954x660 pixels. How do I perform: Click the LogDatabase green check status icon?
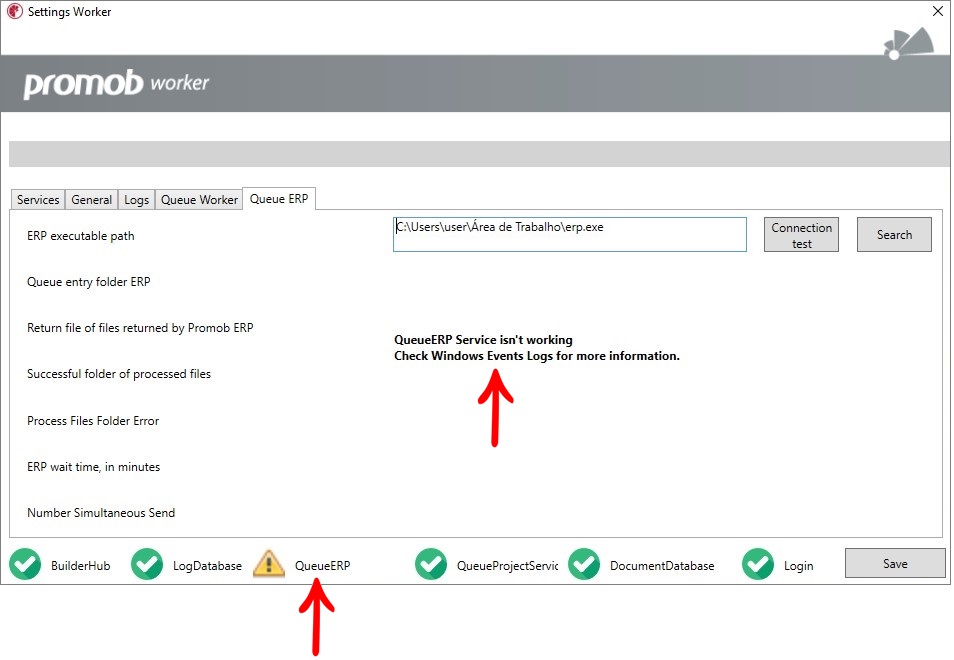click(x=147, y=564)
